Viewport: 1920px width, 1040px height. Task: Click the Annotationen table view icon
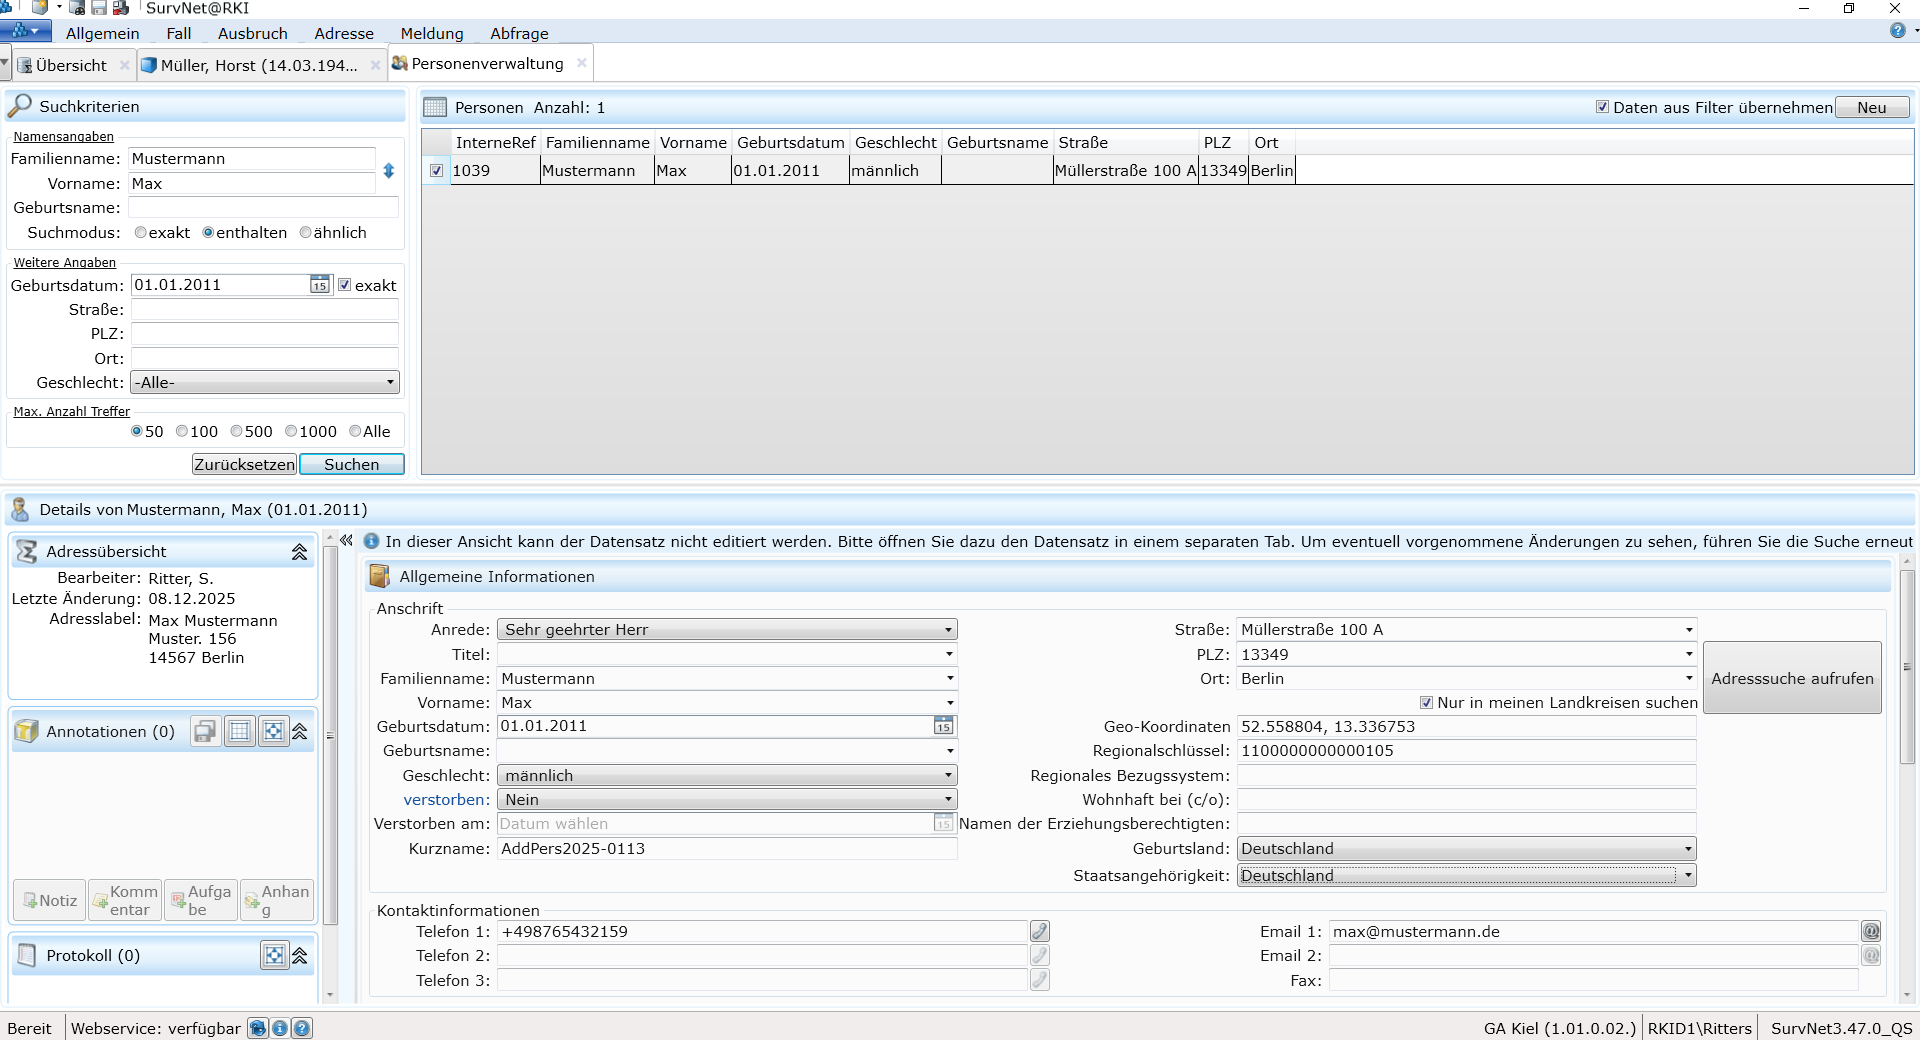(240, 732)
